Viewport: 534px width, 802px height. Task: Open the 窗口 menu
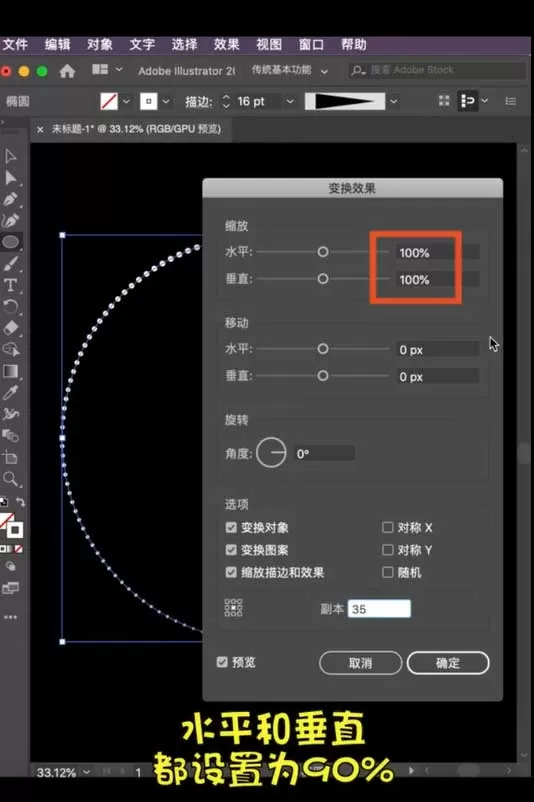(x=312, y=44)
